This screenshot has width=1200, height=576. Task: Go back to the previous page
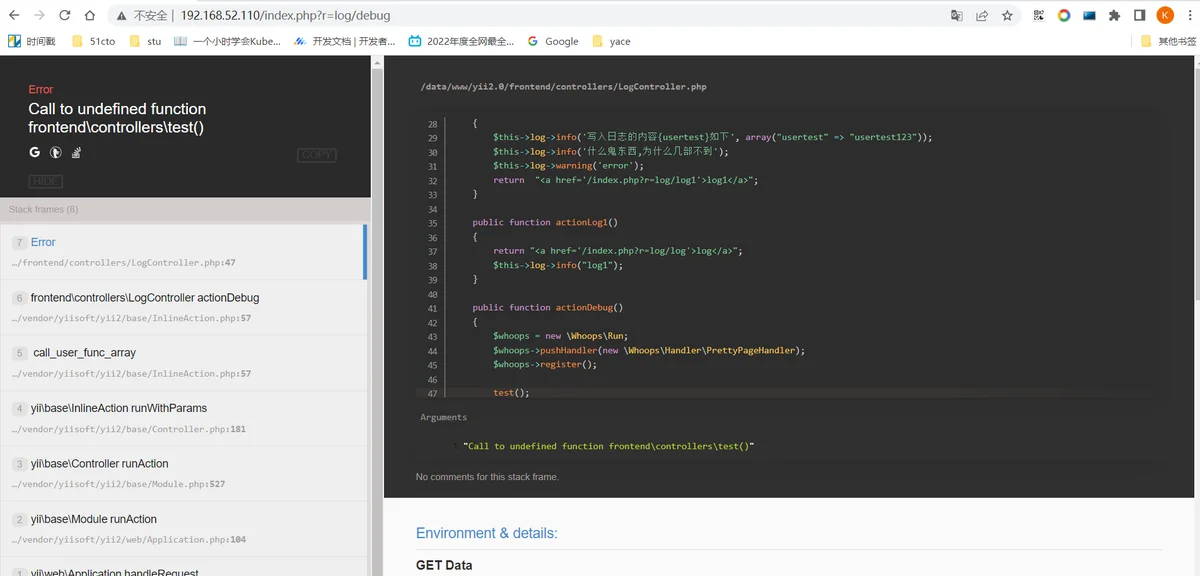pos(14,15)
